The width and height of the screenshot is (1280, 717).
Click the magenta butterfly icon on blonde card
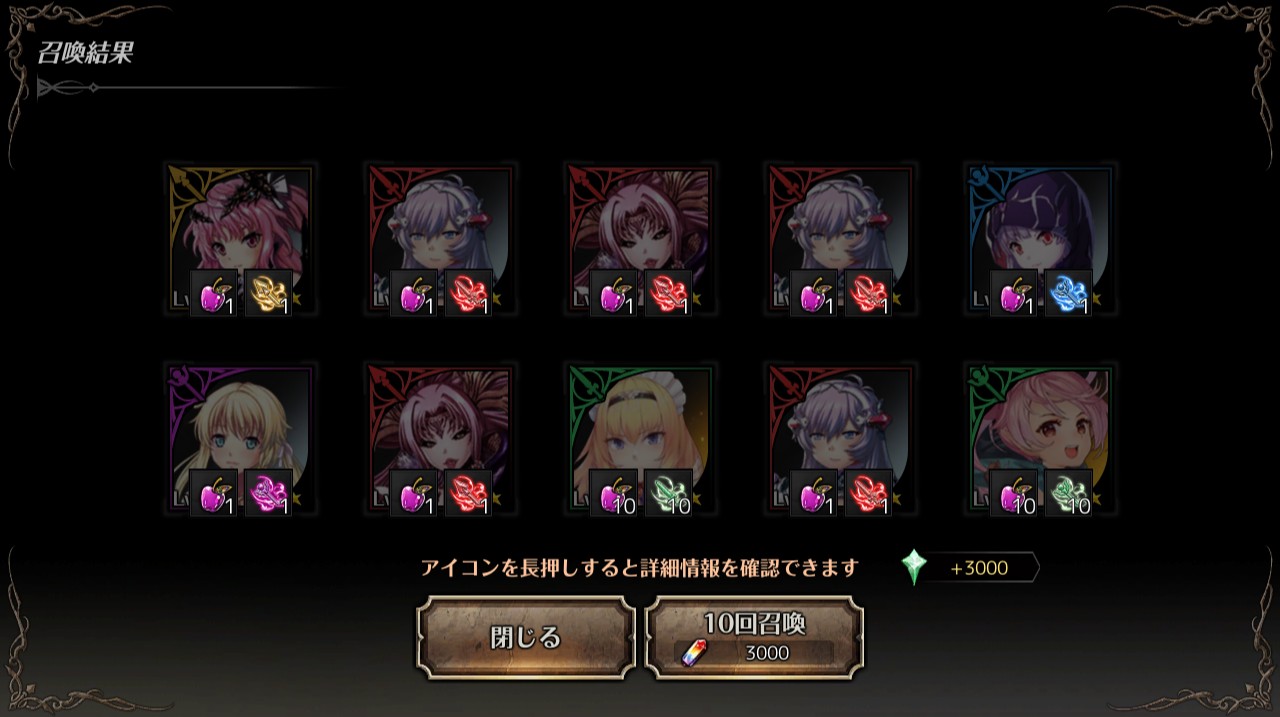[x=268, y=492]
